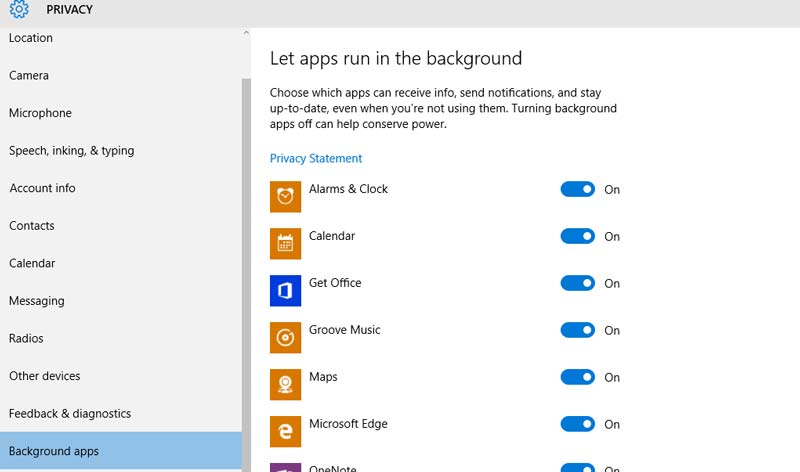Open the Radios section
This screenshot has height=472, width=800.
[121, 338]
